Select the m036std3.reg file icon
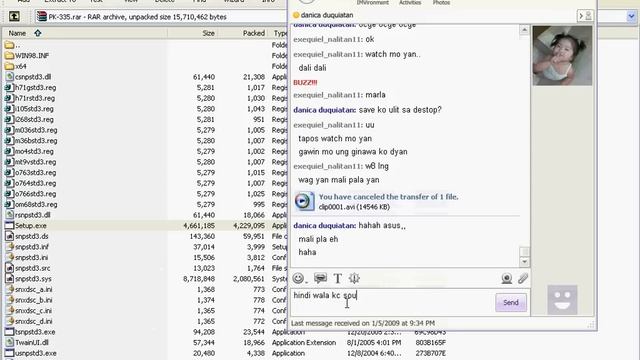Screen dimensions: 640x360 9,130
